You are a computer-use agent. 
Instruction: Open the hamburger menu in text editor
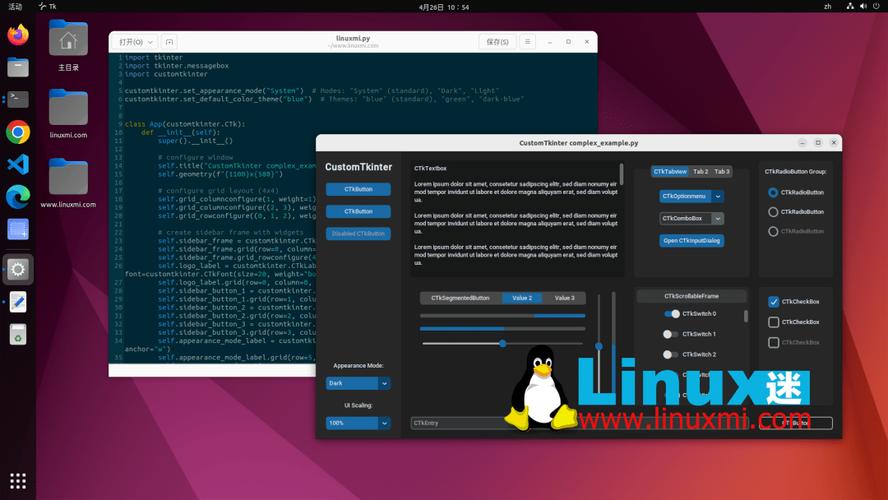(x=527, y=42)
